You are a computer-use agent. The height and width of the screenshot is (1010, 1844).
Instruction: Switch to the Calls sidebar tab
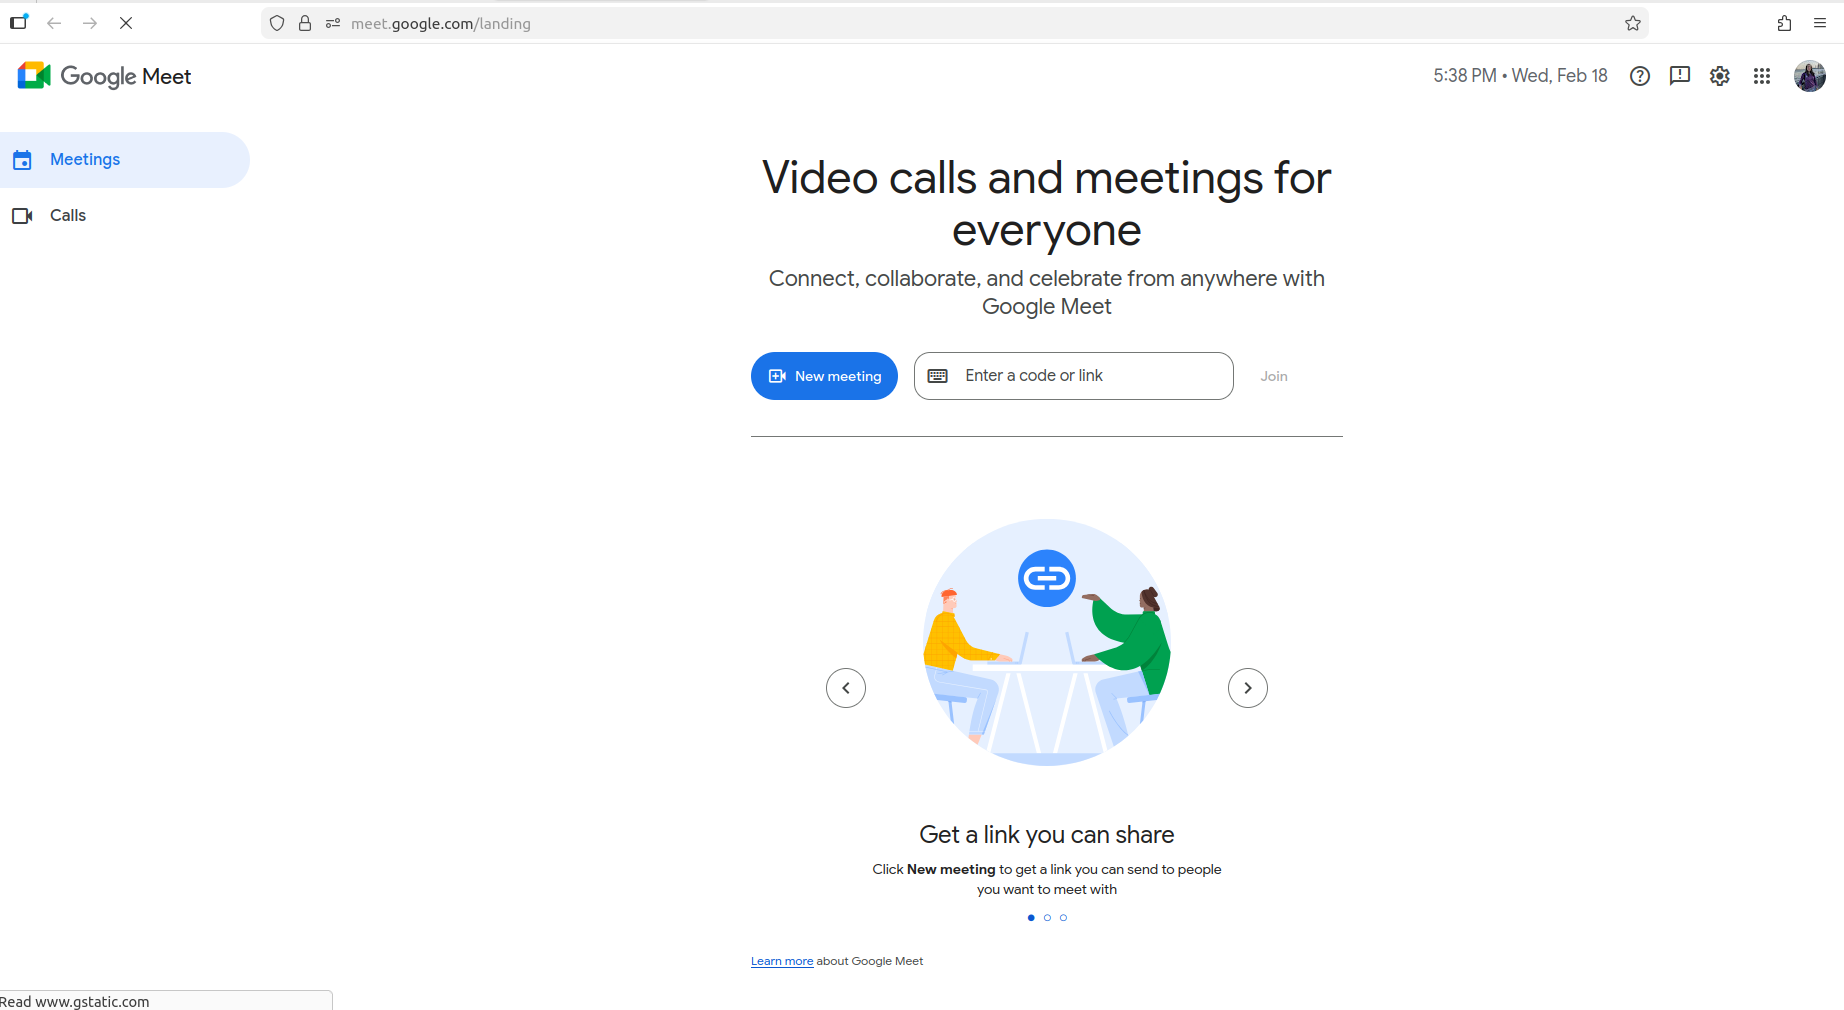tap(68, 216)
